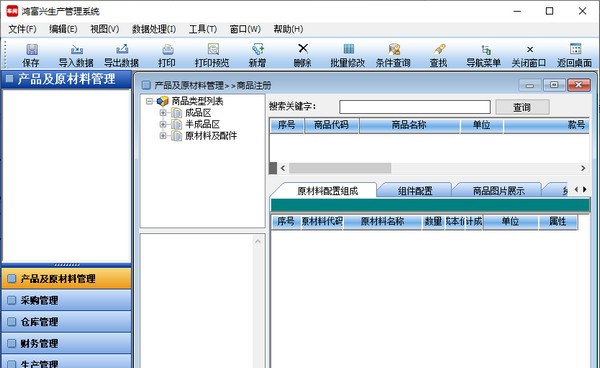Maximize the 商品注册 inner window
600x368 pixels.
[x=554, y=85]
